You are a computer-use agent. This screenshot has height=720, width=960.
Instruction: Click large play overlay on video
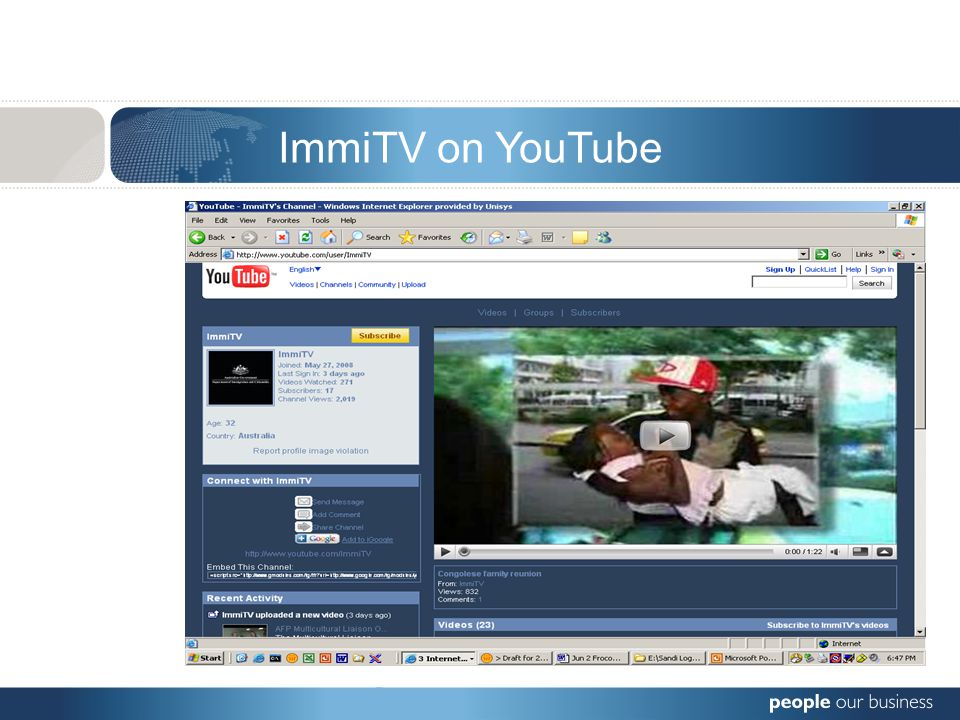click(665, 436)
